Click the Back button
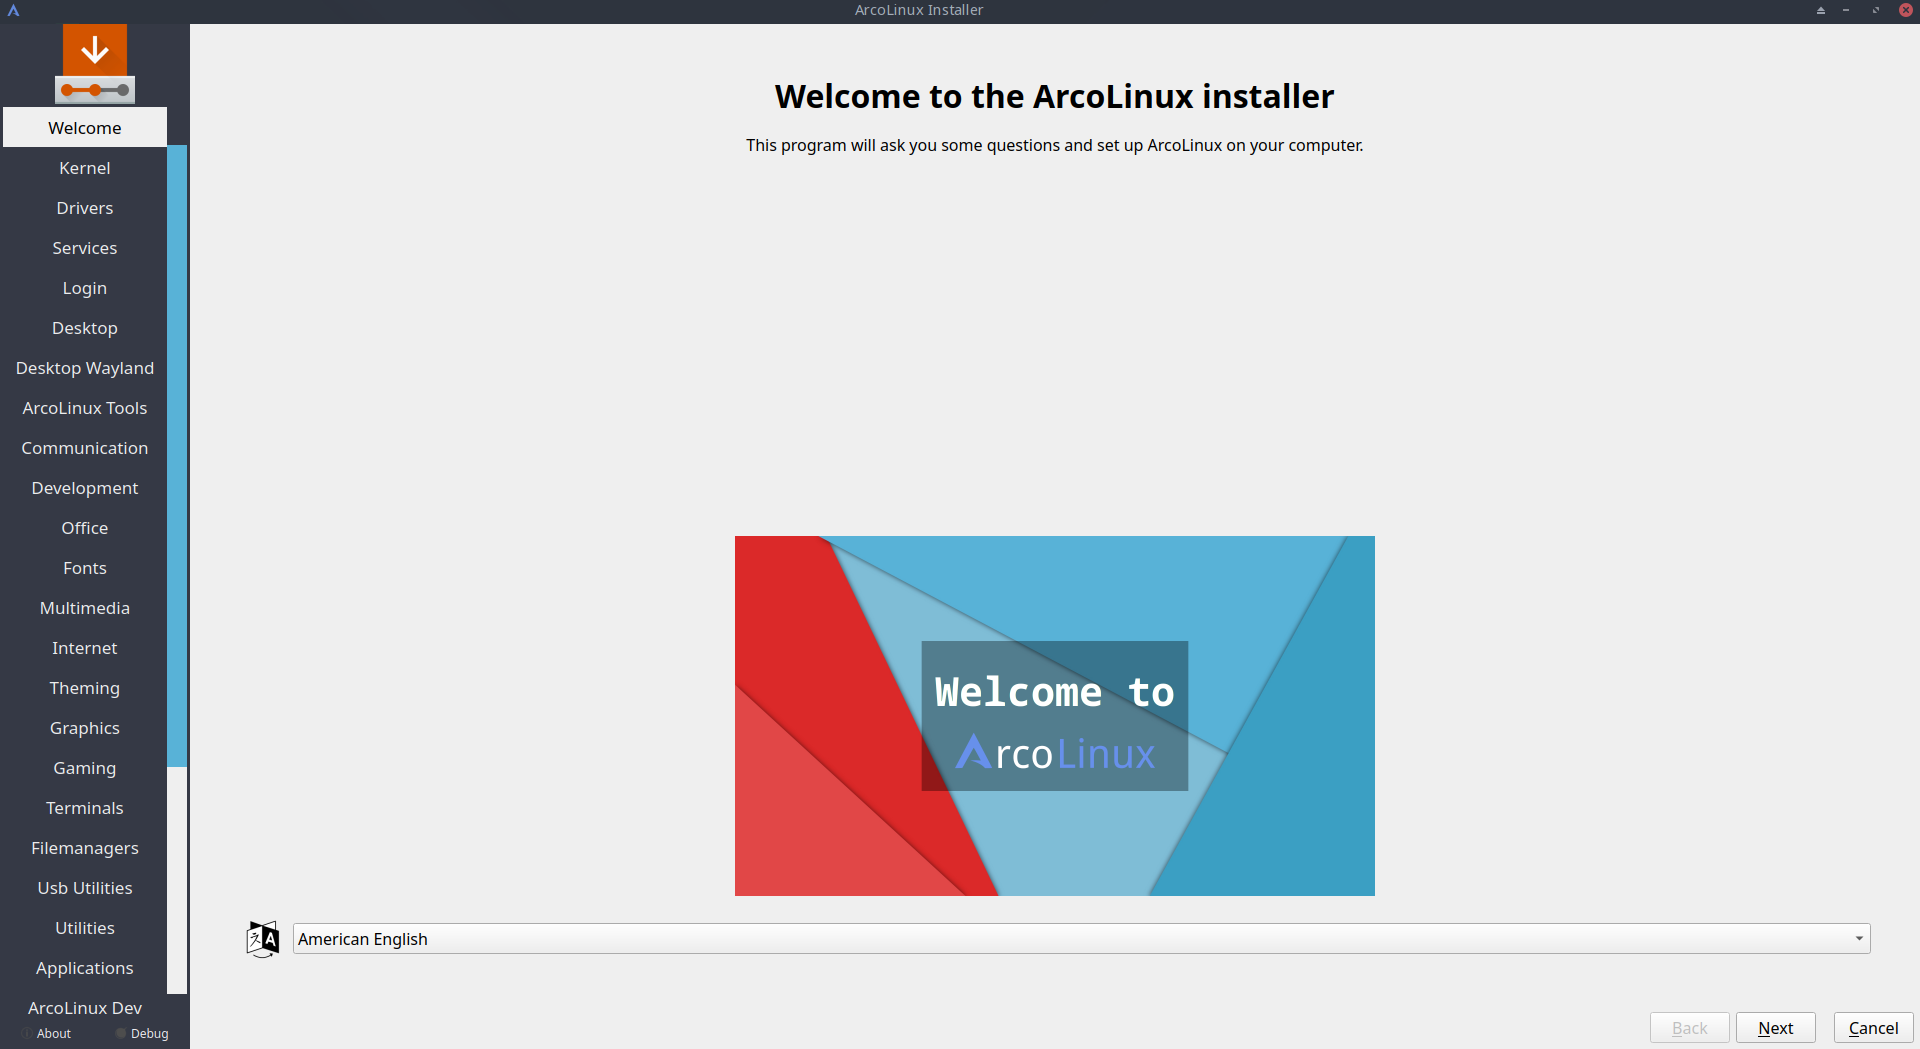Viewport: 1920px width, 1049px height. (x=1690, y=1028)
